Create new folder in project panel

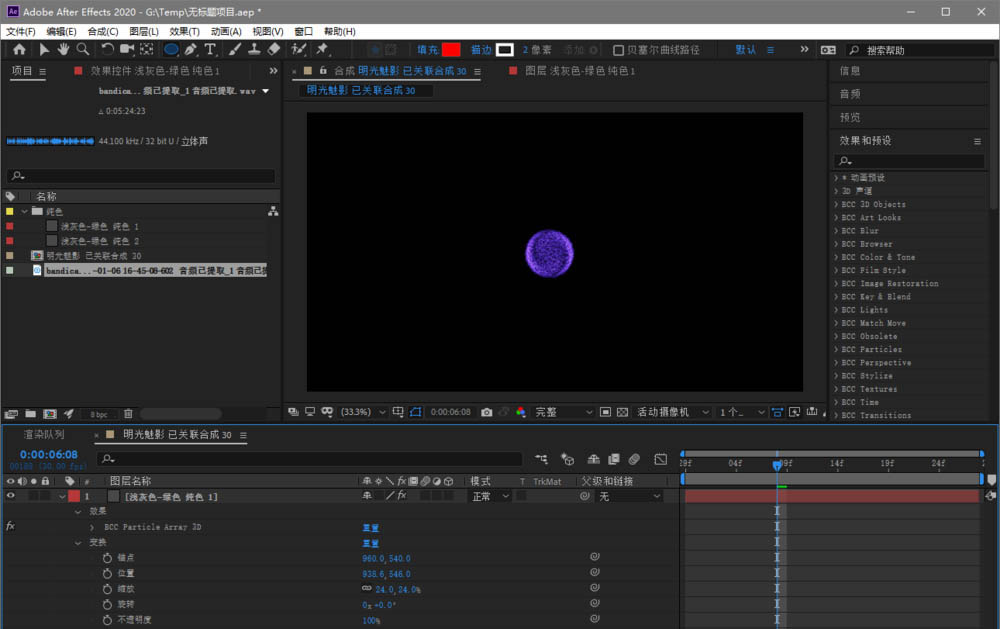[x=31, y=414]
